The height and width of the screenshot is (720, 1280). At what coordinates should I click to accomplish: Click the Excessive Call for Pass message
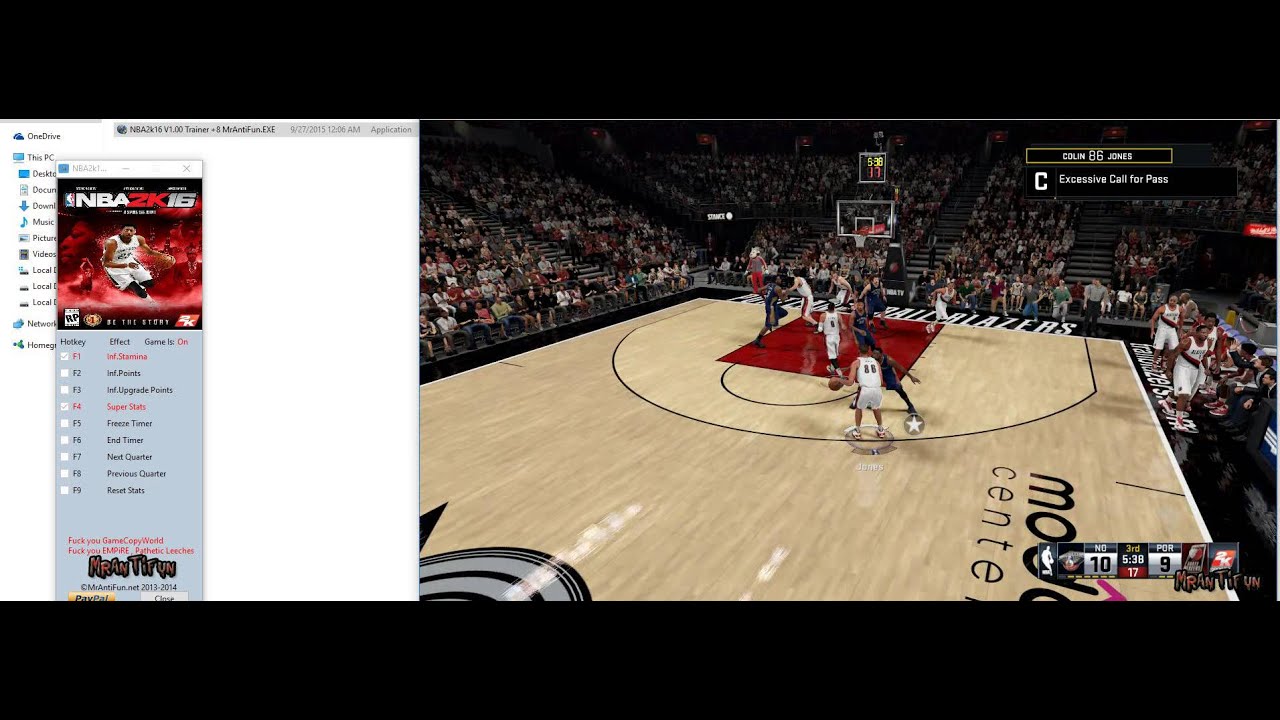(x=1113, y=179)
